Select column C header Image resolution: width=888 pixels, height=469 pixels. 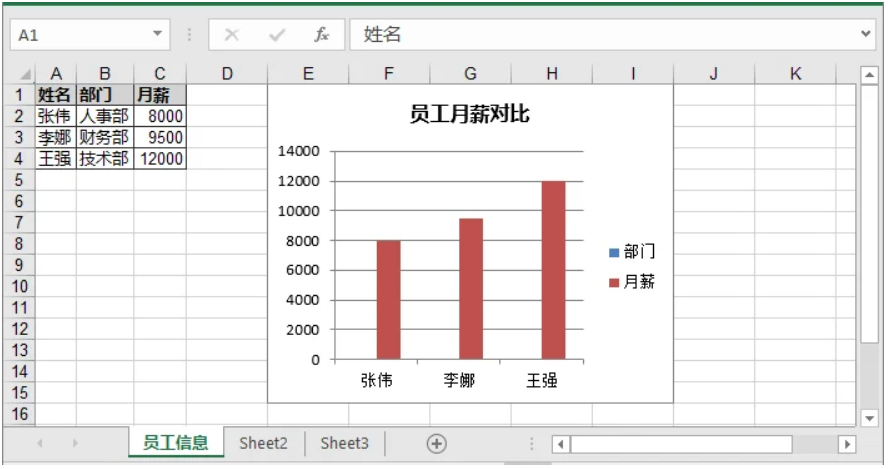pyautogui.click(x=159, y=74)
